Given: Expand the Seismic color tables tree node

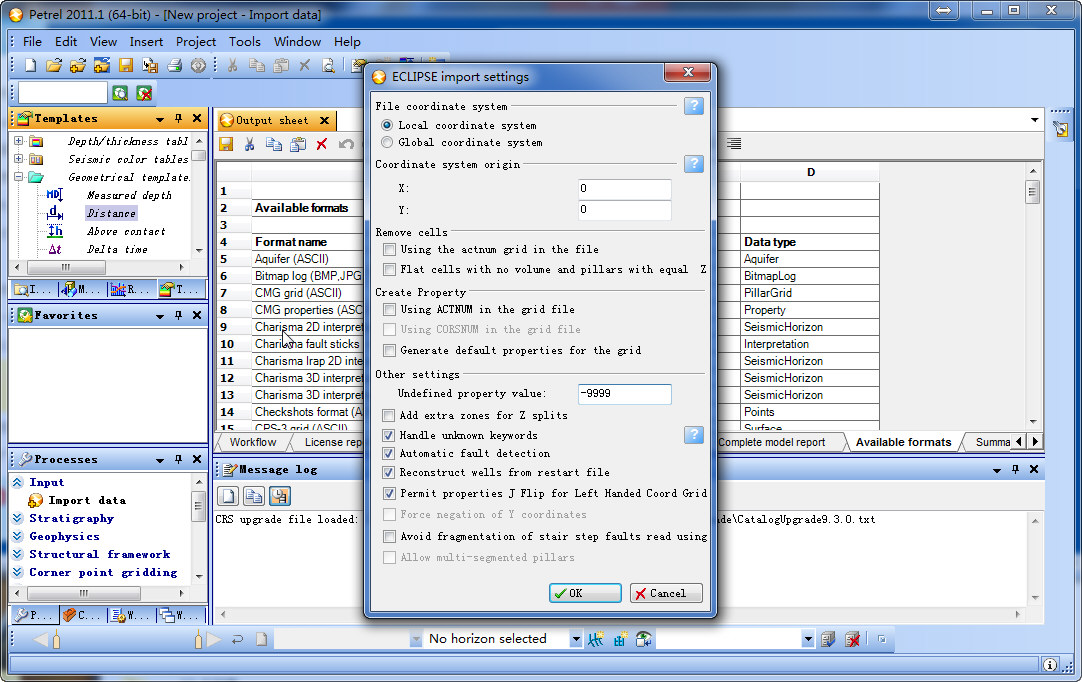Looking at the screenshot, I should point(19,159).
